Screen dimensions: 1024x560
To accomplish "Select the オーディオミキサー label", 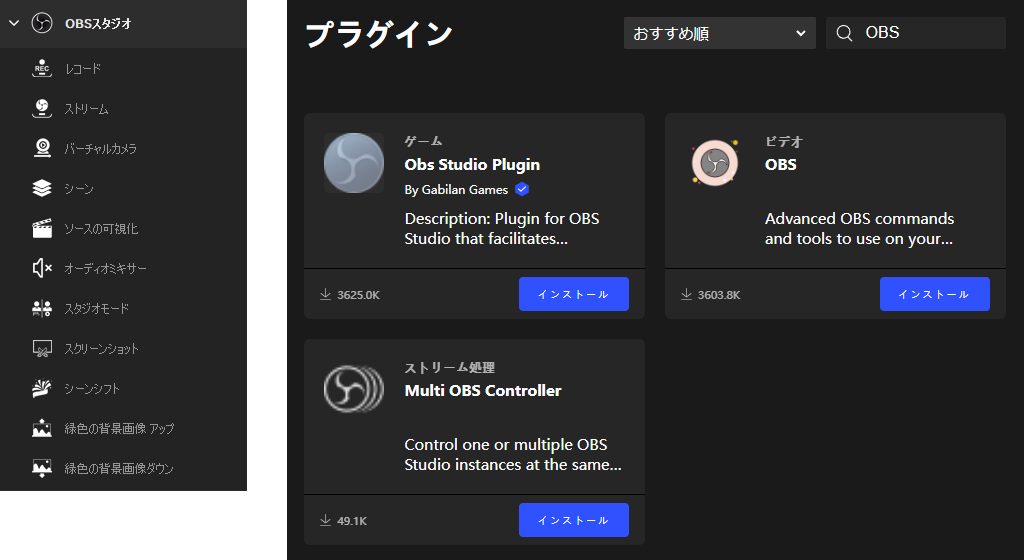I will pos(105,268).
